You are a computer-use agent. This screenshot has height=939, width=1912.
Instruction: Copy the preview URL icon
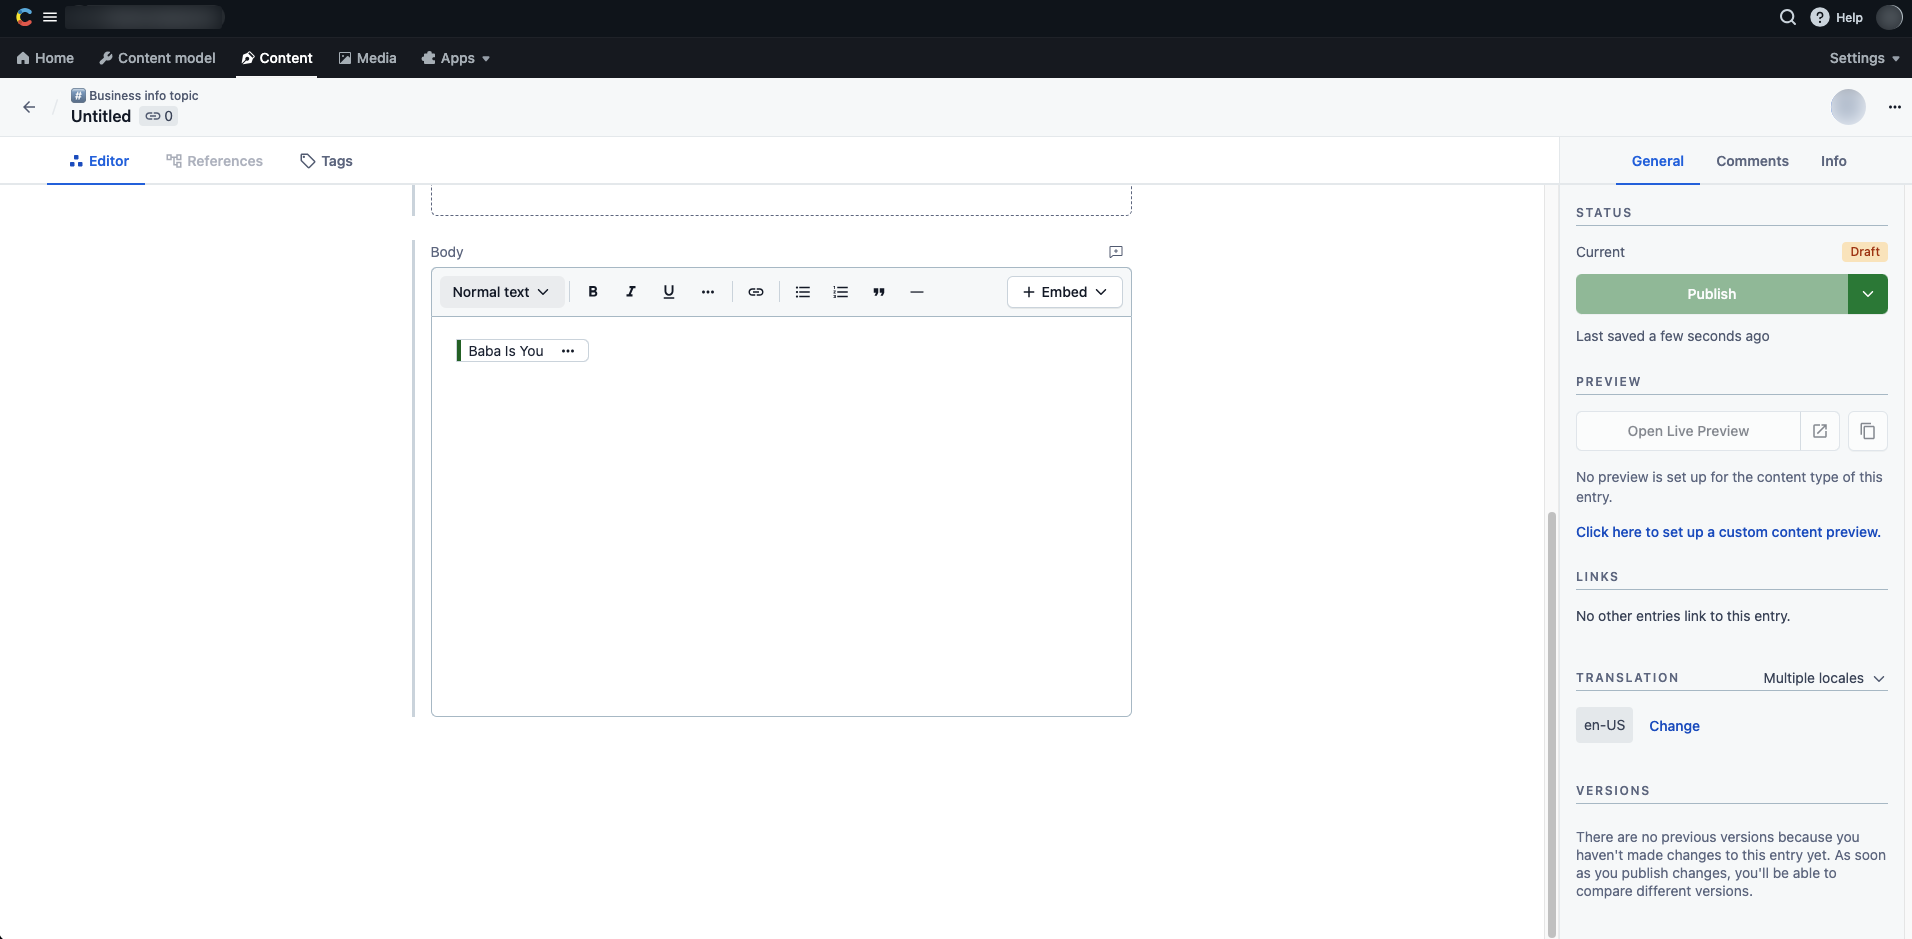tap(1868, 431)
